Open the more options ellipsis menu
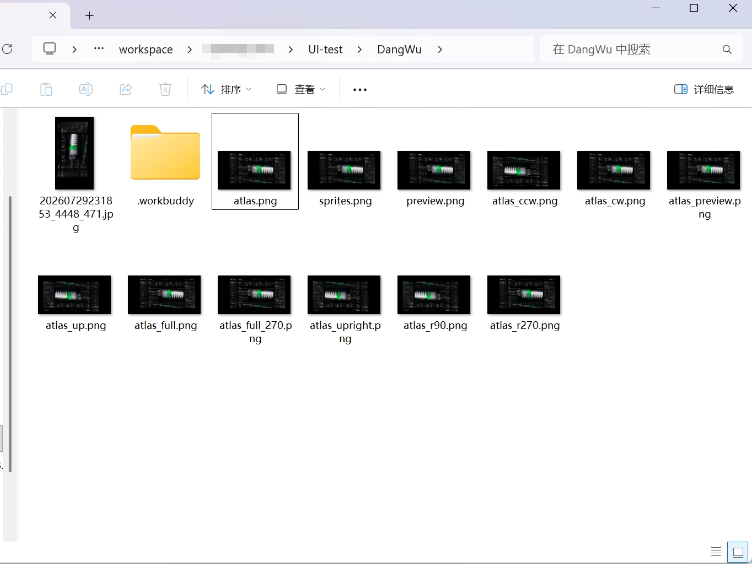Screen dimensions: 752x564 point(360,90)
